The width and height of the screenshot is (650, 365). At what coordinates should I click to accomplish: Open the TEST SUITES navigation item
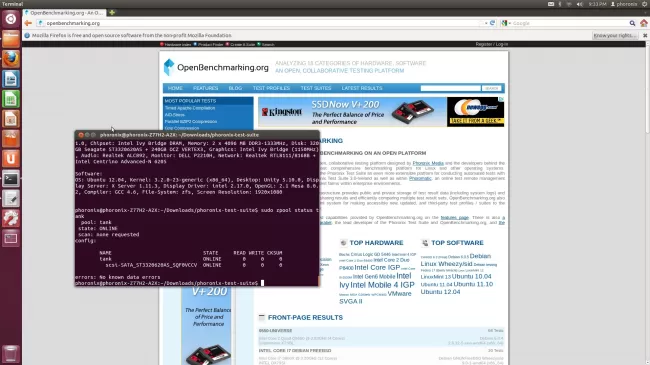coord(315,88)
